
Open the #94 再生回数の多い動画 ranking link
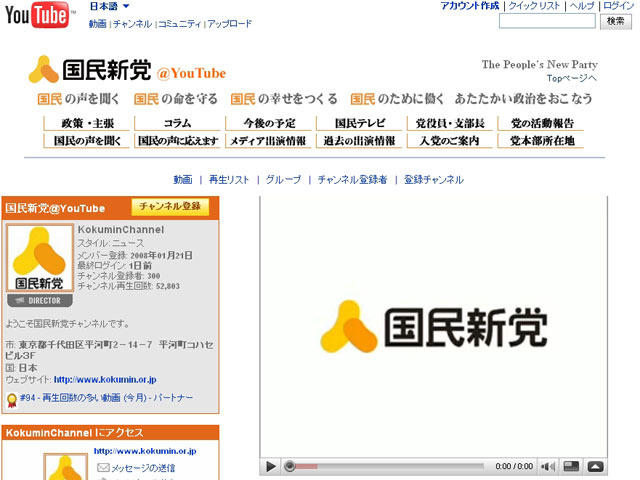click(106, 398)
